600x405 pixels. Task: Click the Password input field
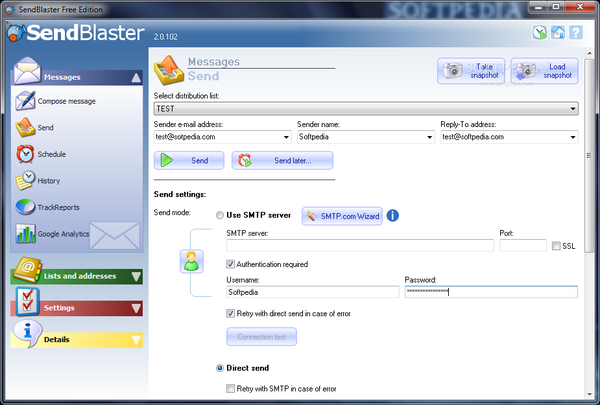click(x=491, y=292)
